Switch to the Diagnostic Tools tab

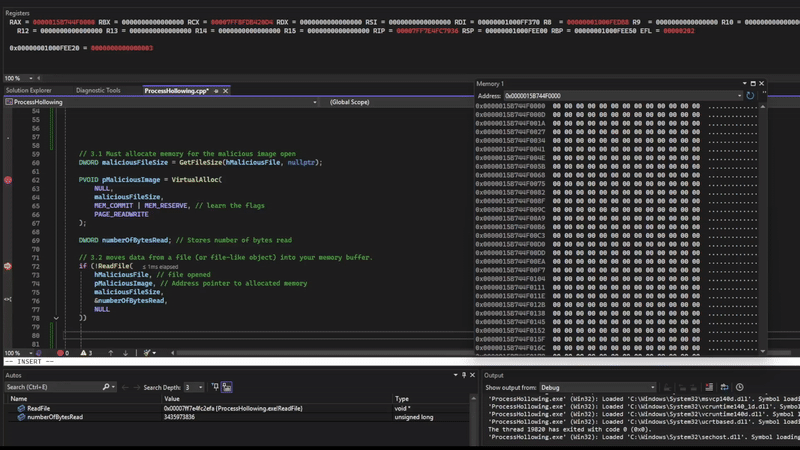click(x=98, y=90)
